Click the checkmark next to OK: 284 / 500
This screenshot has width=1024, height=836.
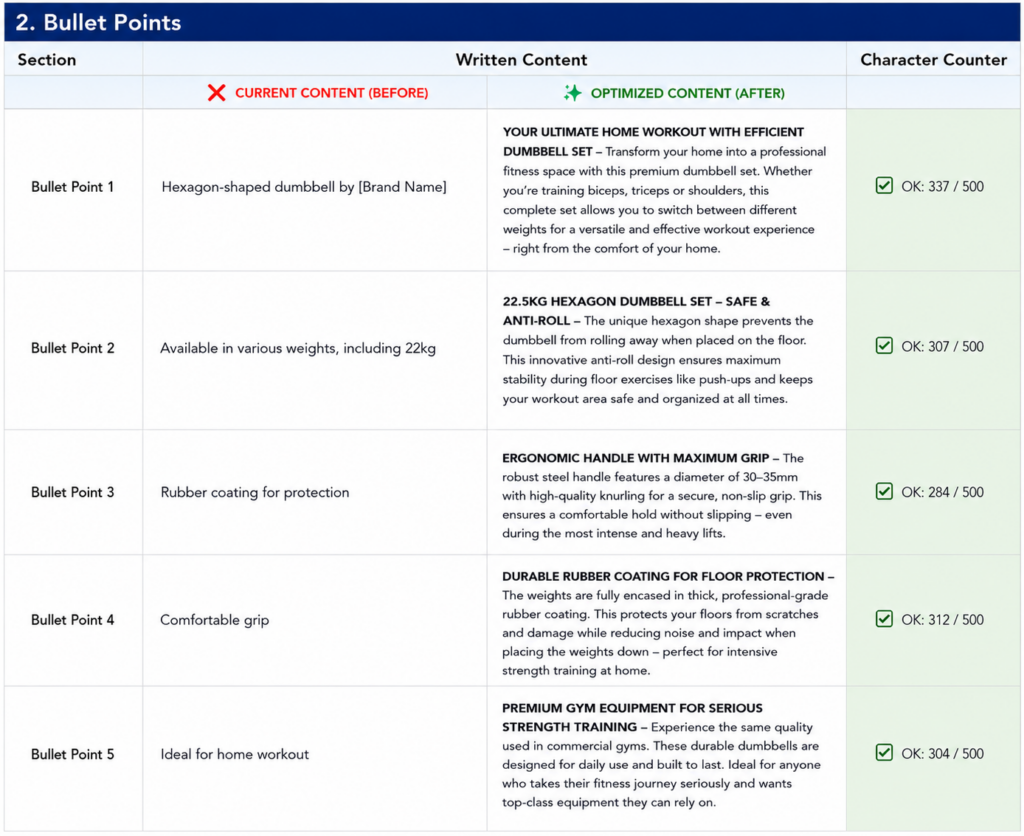pyautogui.click(x=884, y=491)
